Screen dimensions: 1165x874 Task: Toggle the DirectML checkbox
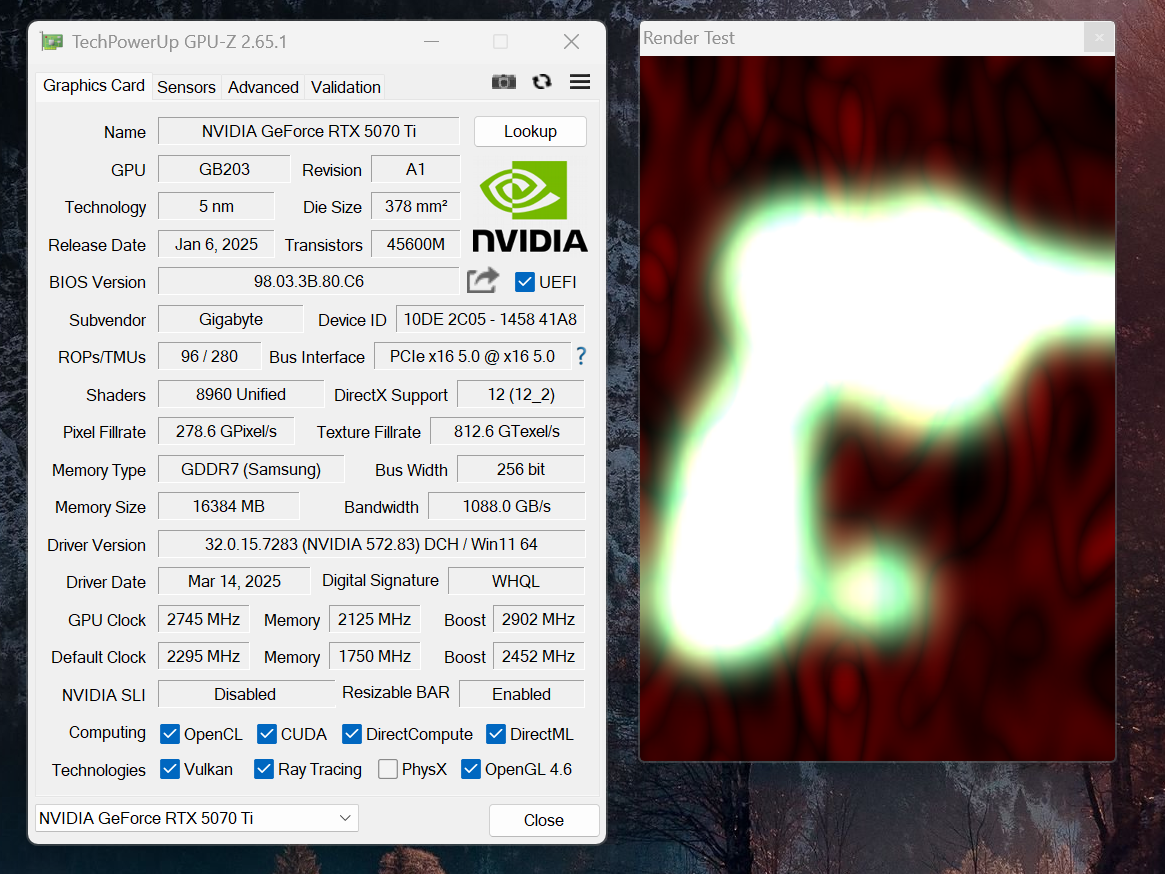496,734
